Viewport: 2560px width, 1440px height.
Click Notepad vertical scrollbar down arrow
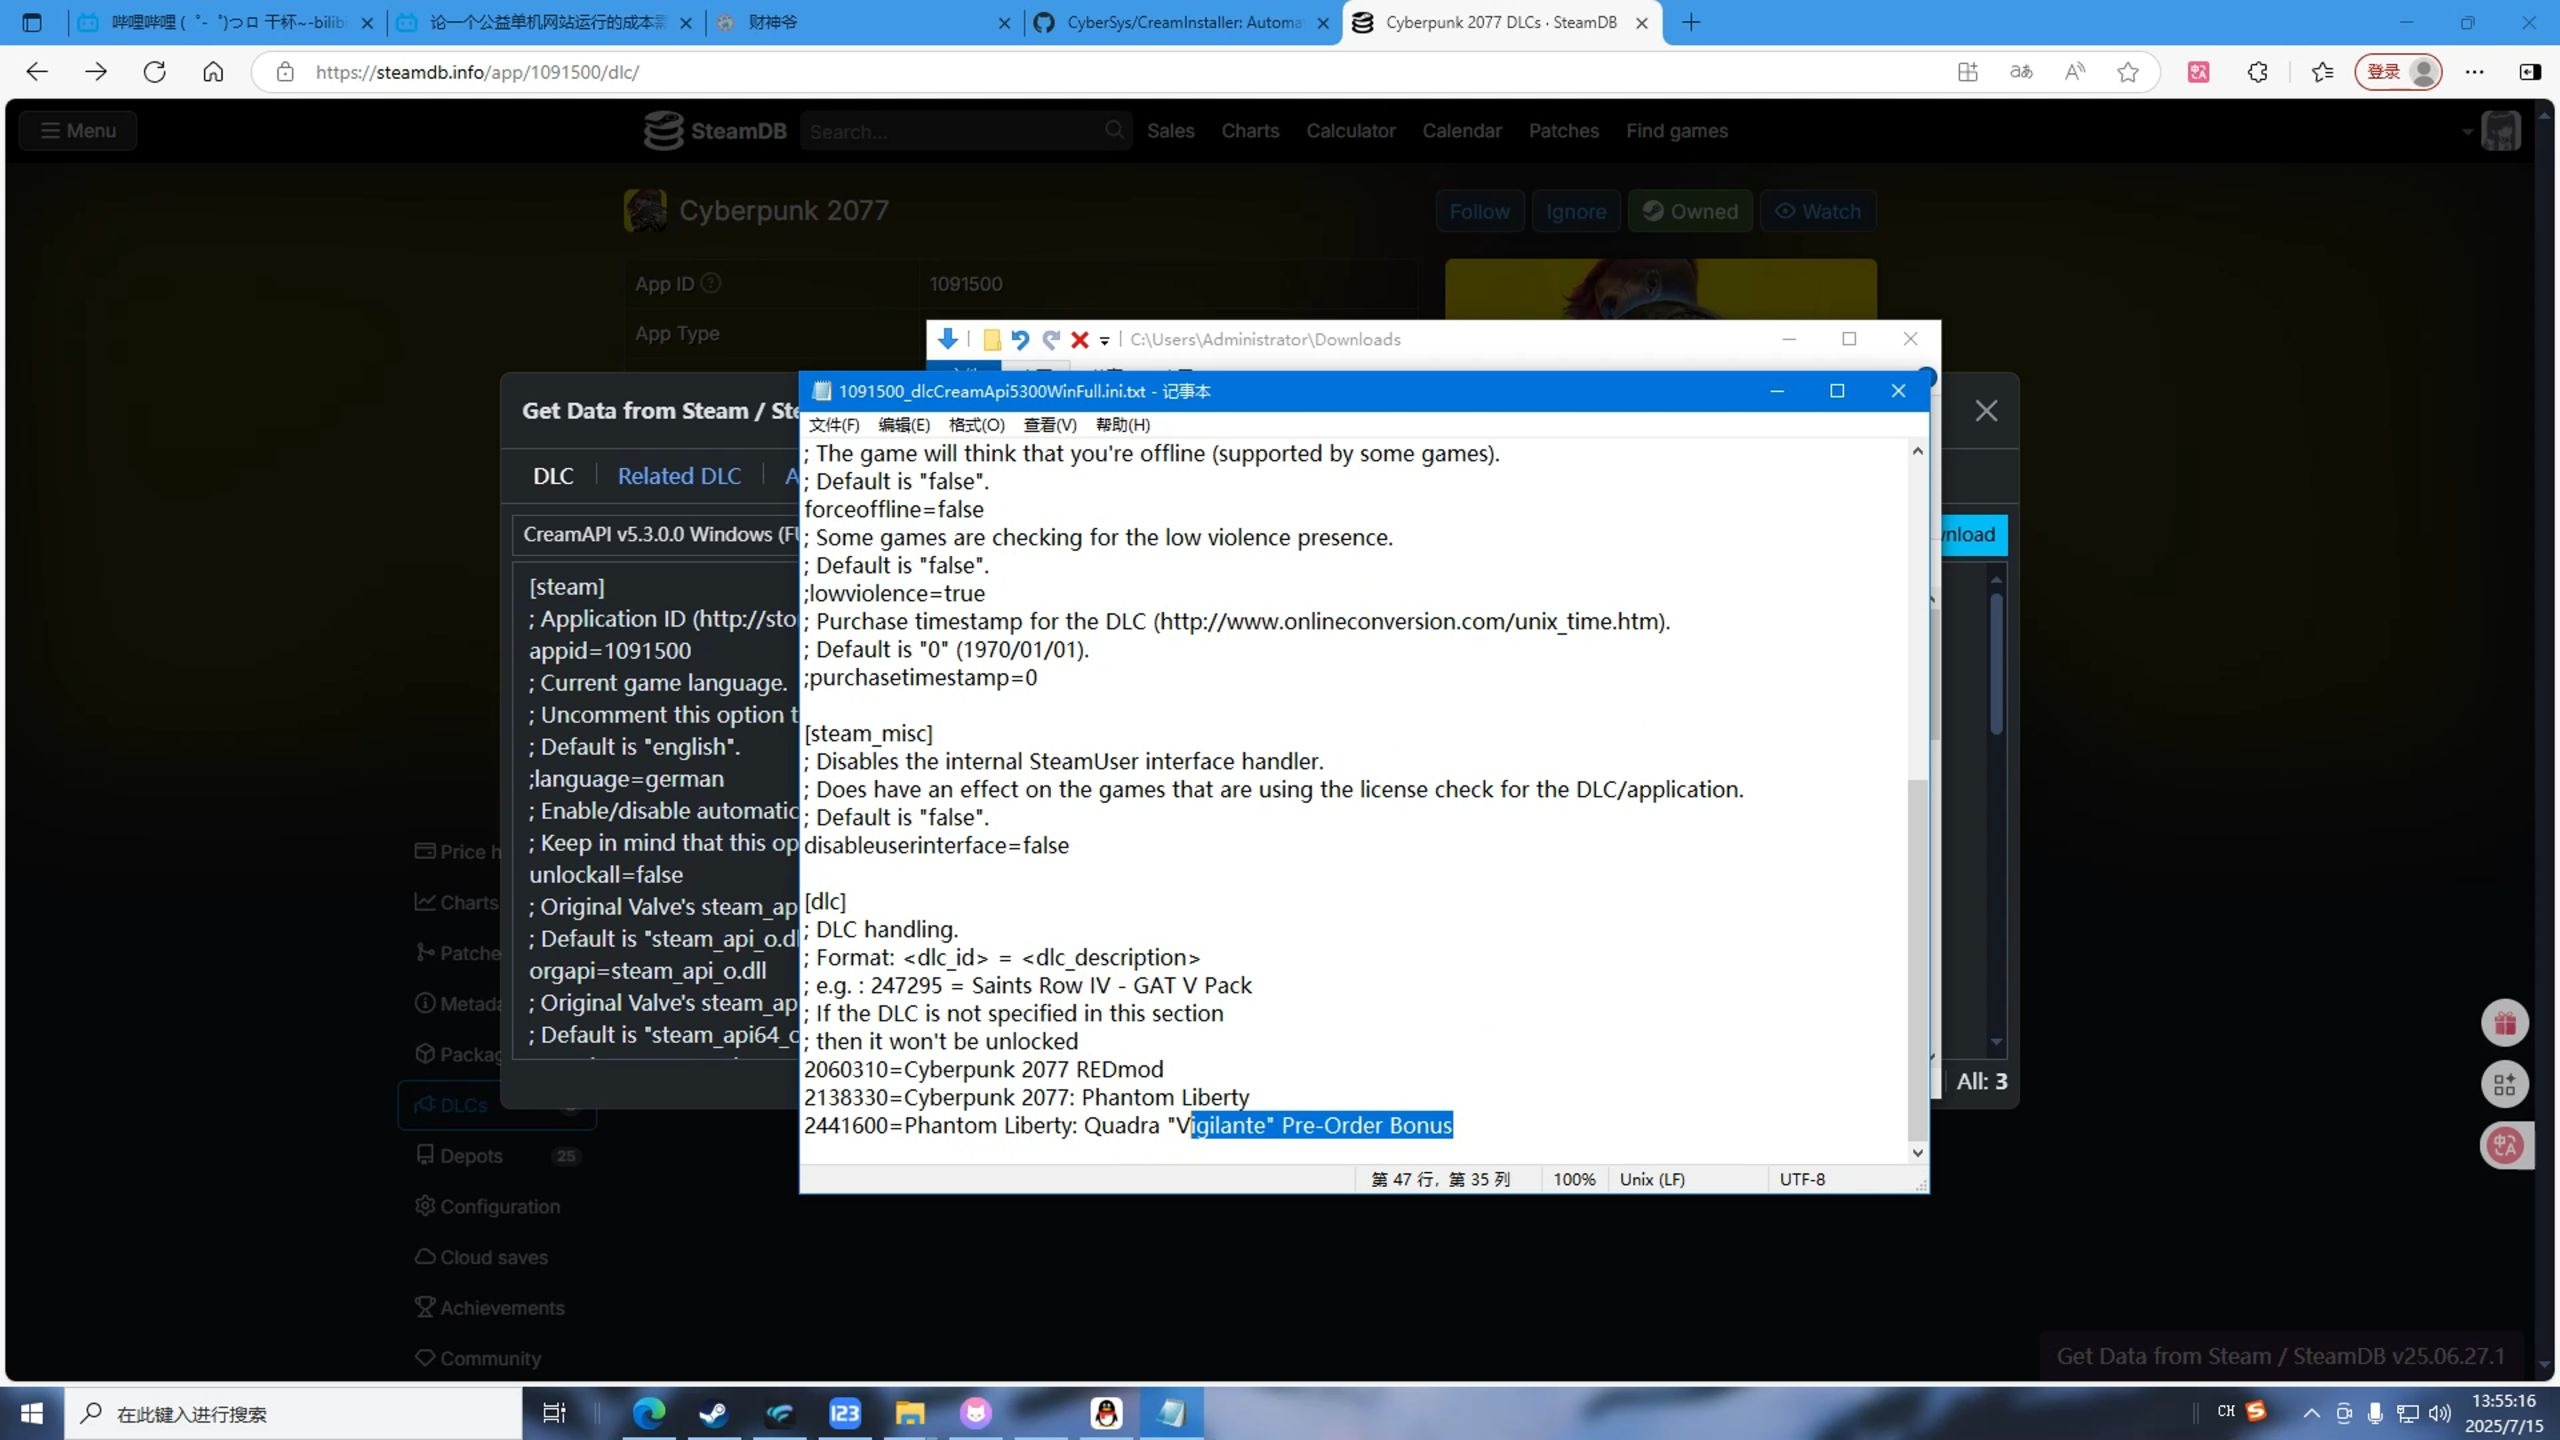pyautogui.click(x=1917, y=1152)
